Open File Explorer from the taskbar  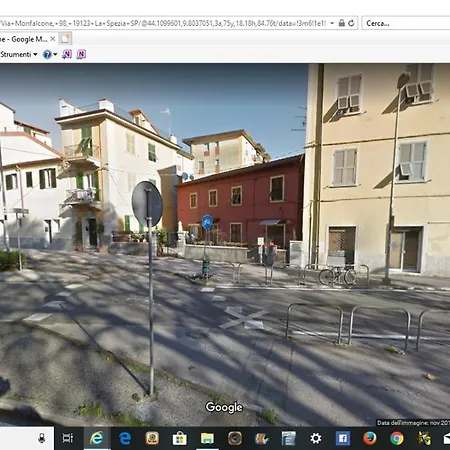[x=207, y=438]
